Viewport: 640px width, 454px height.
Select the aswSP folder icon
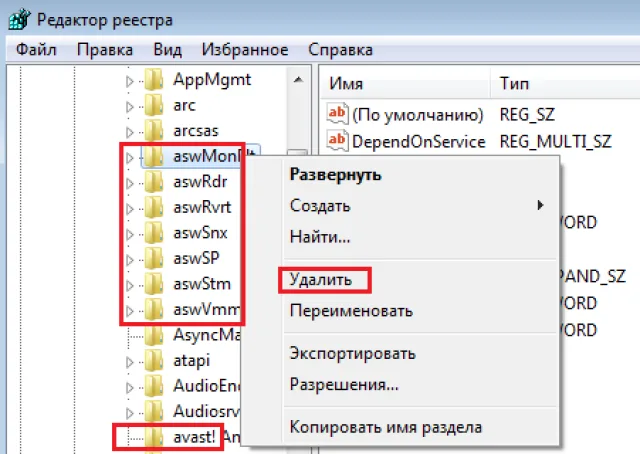click(154, 258)
